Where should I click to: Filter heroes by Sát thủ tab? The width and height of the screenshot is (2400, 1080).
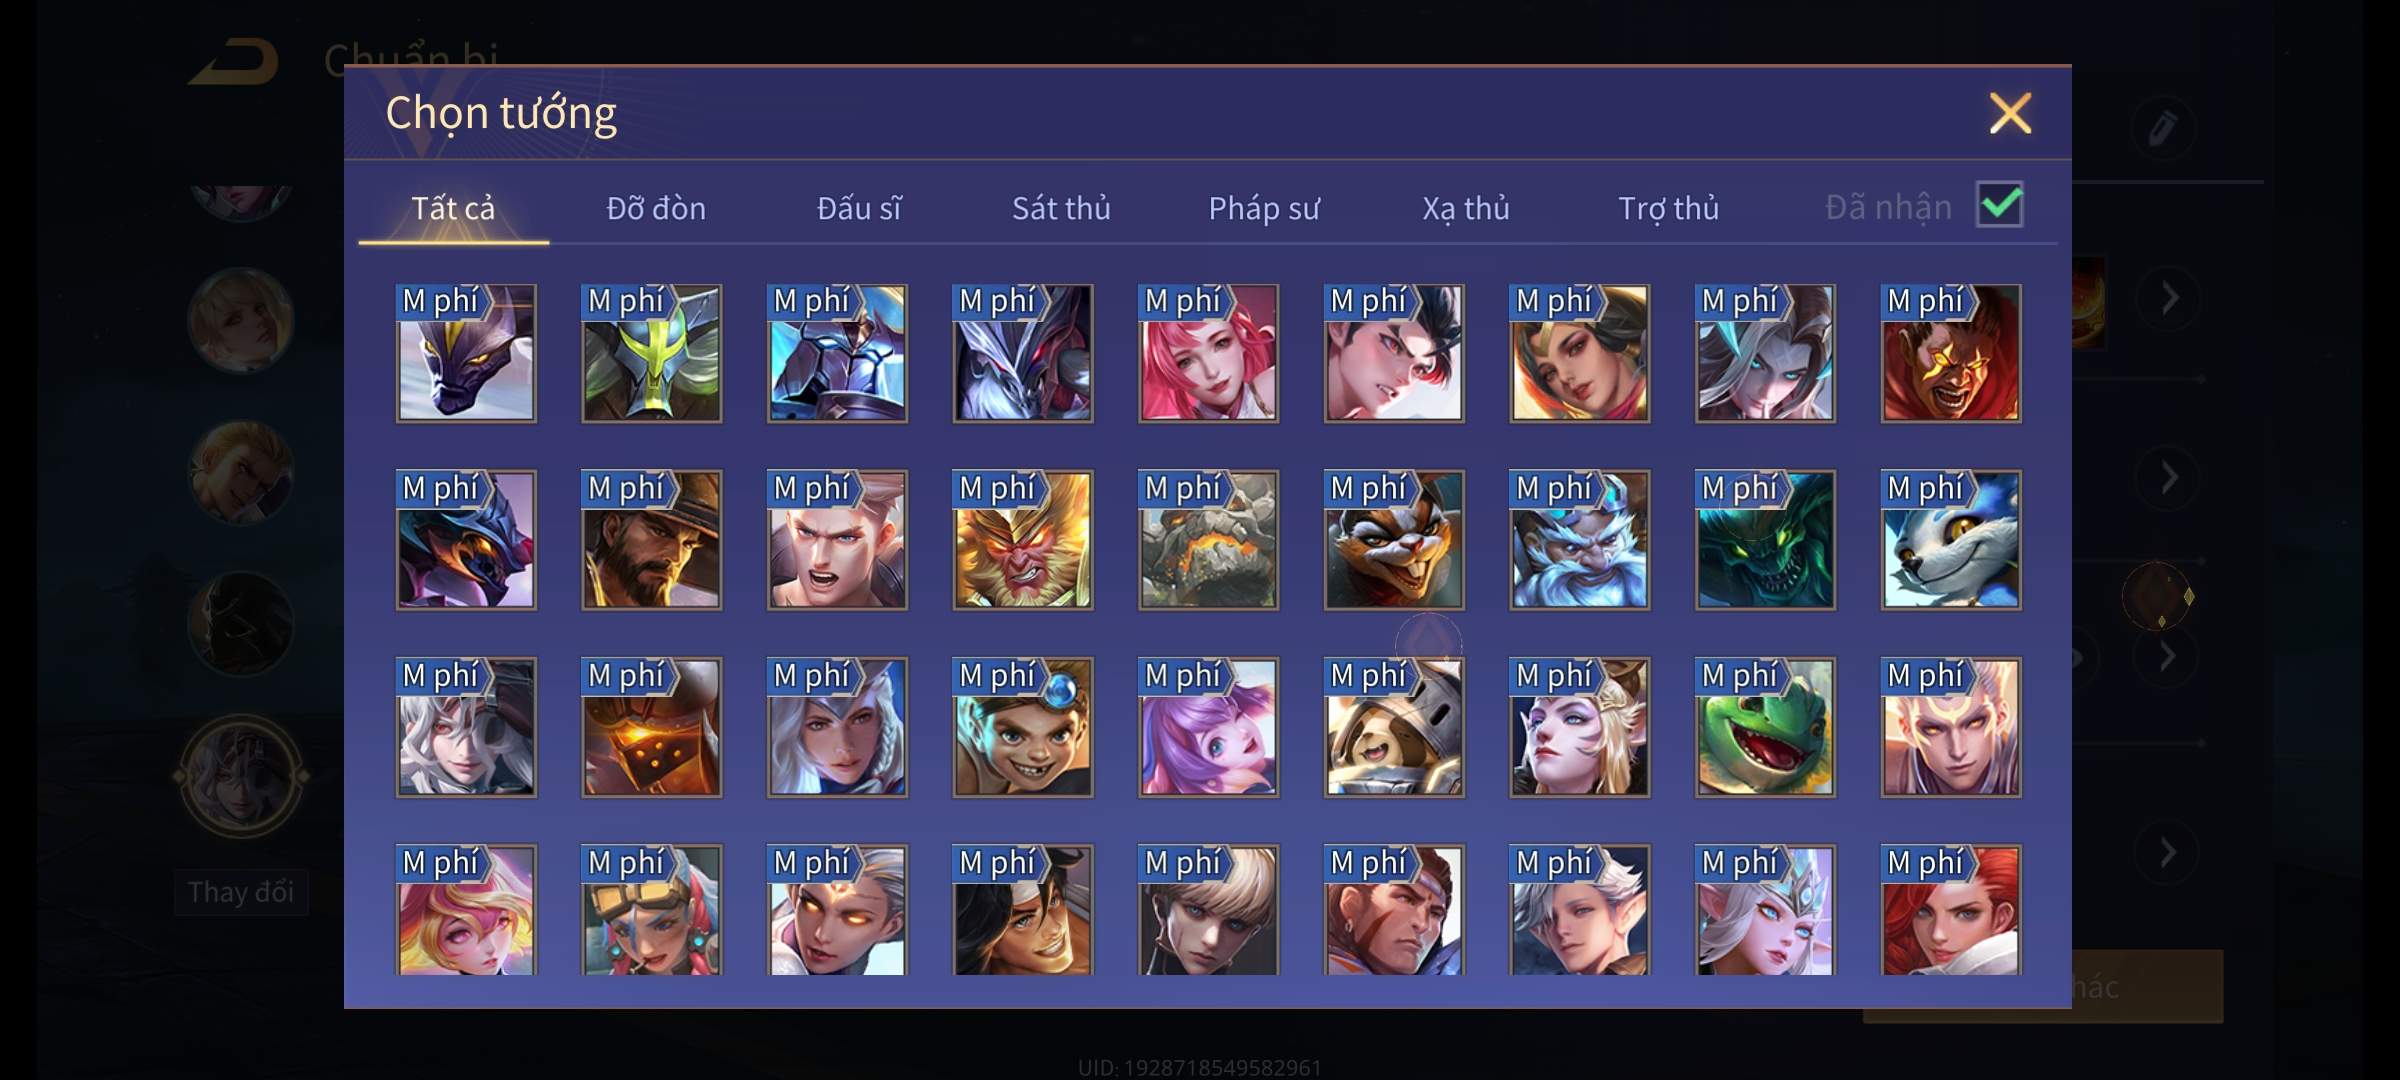pos(1061,208)
